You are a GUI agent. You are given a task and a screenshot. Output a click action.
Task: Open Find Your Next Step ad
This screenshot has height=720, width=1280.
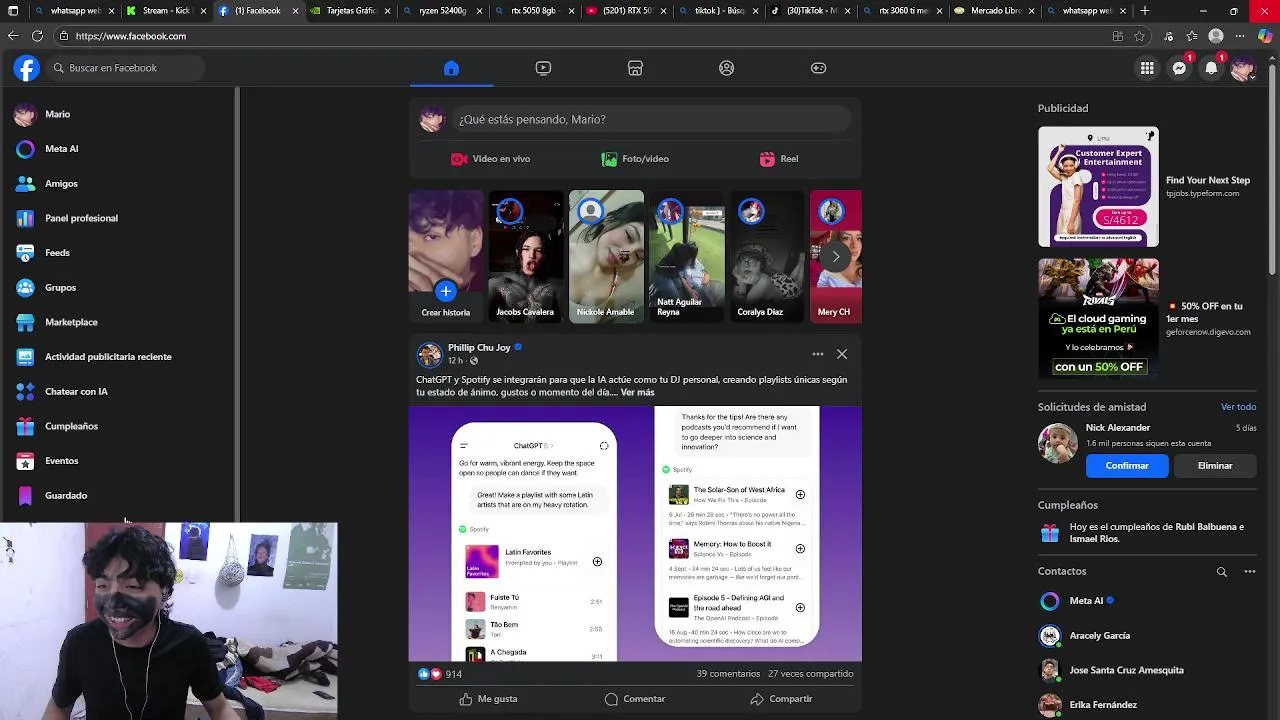1145,187
